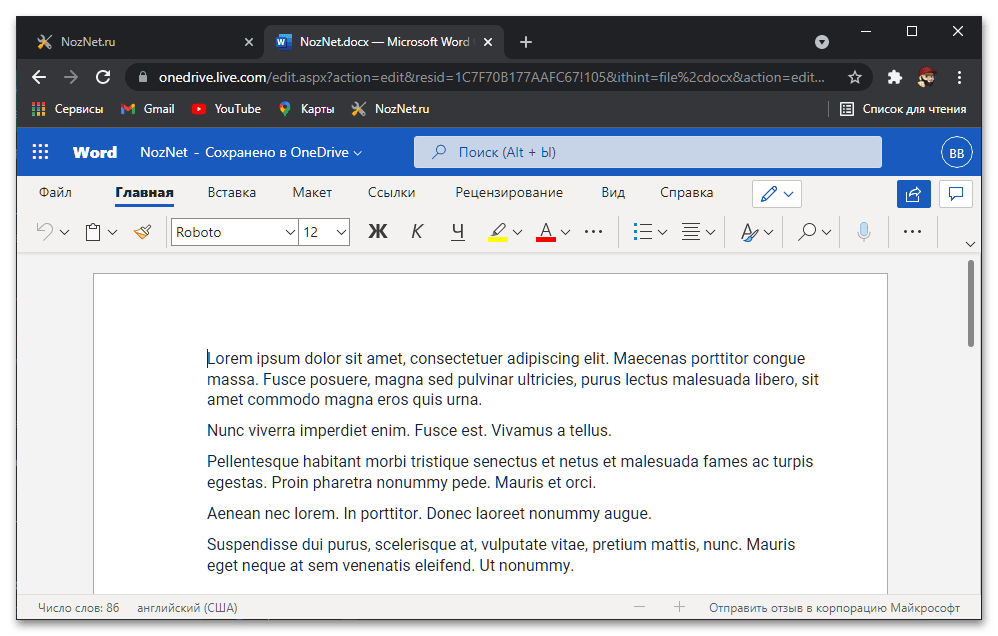This screenshot has width=998, height=636.
Task: Click the document vertical scrollbar
Action: coord(971,304)
